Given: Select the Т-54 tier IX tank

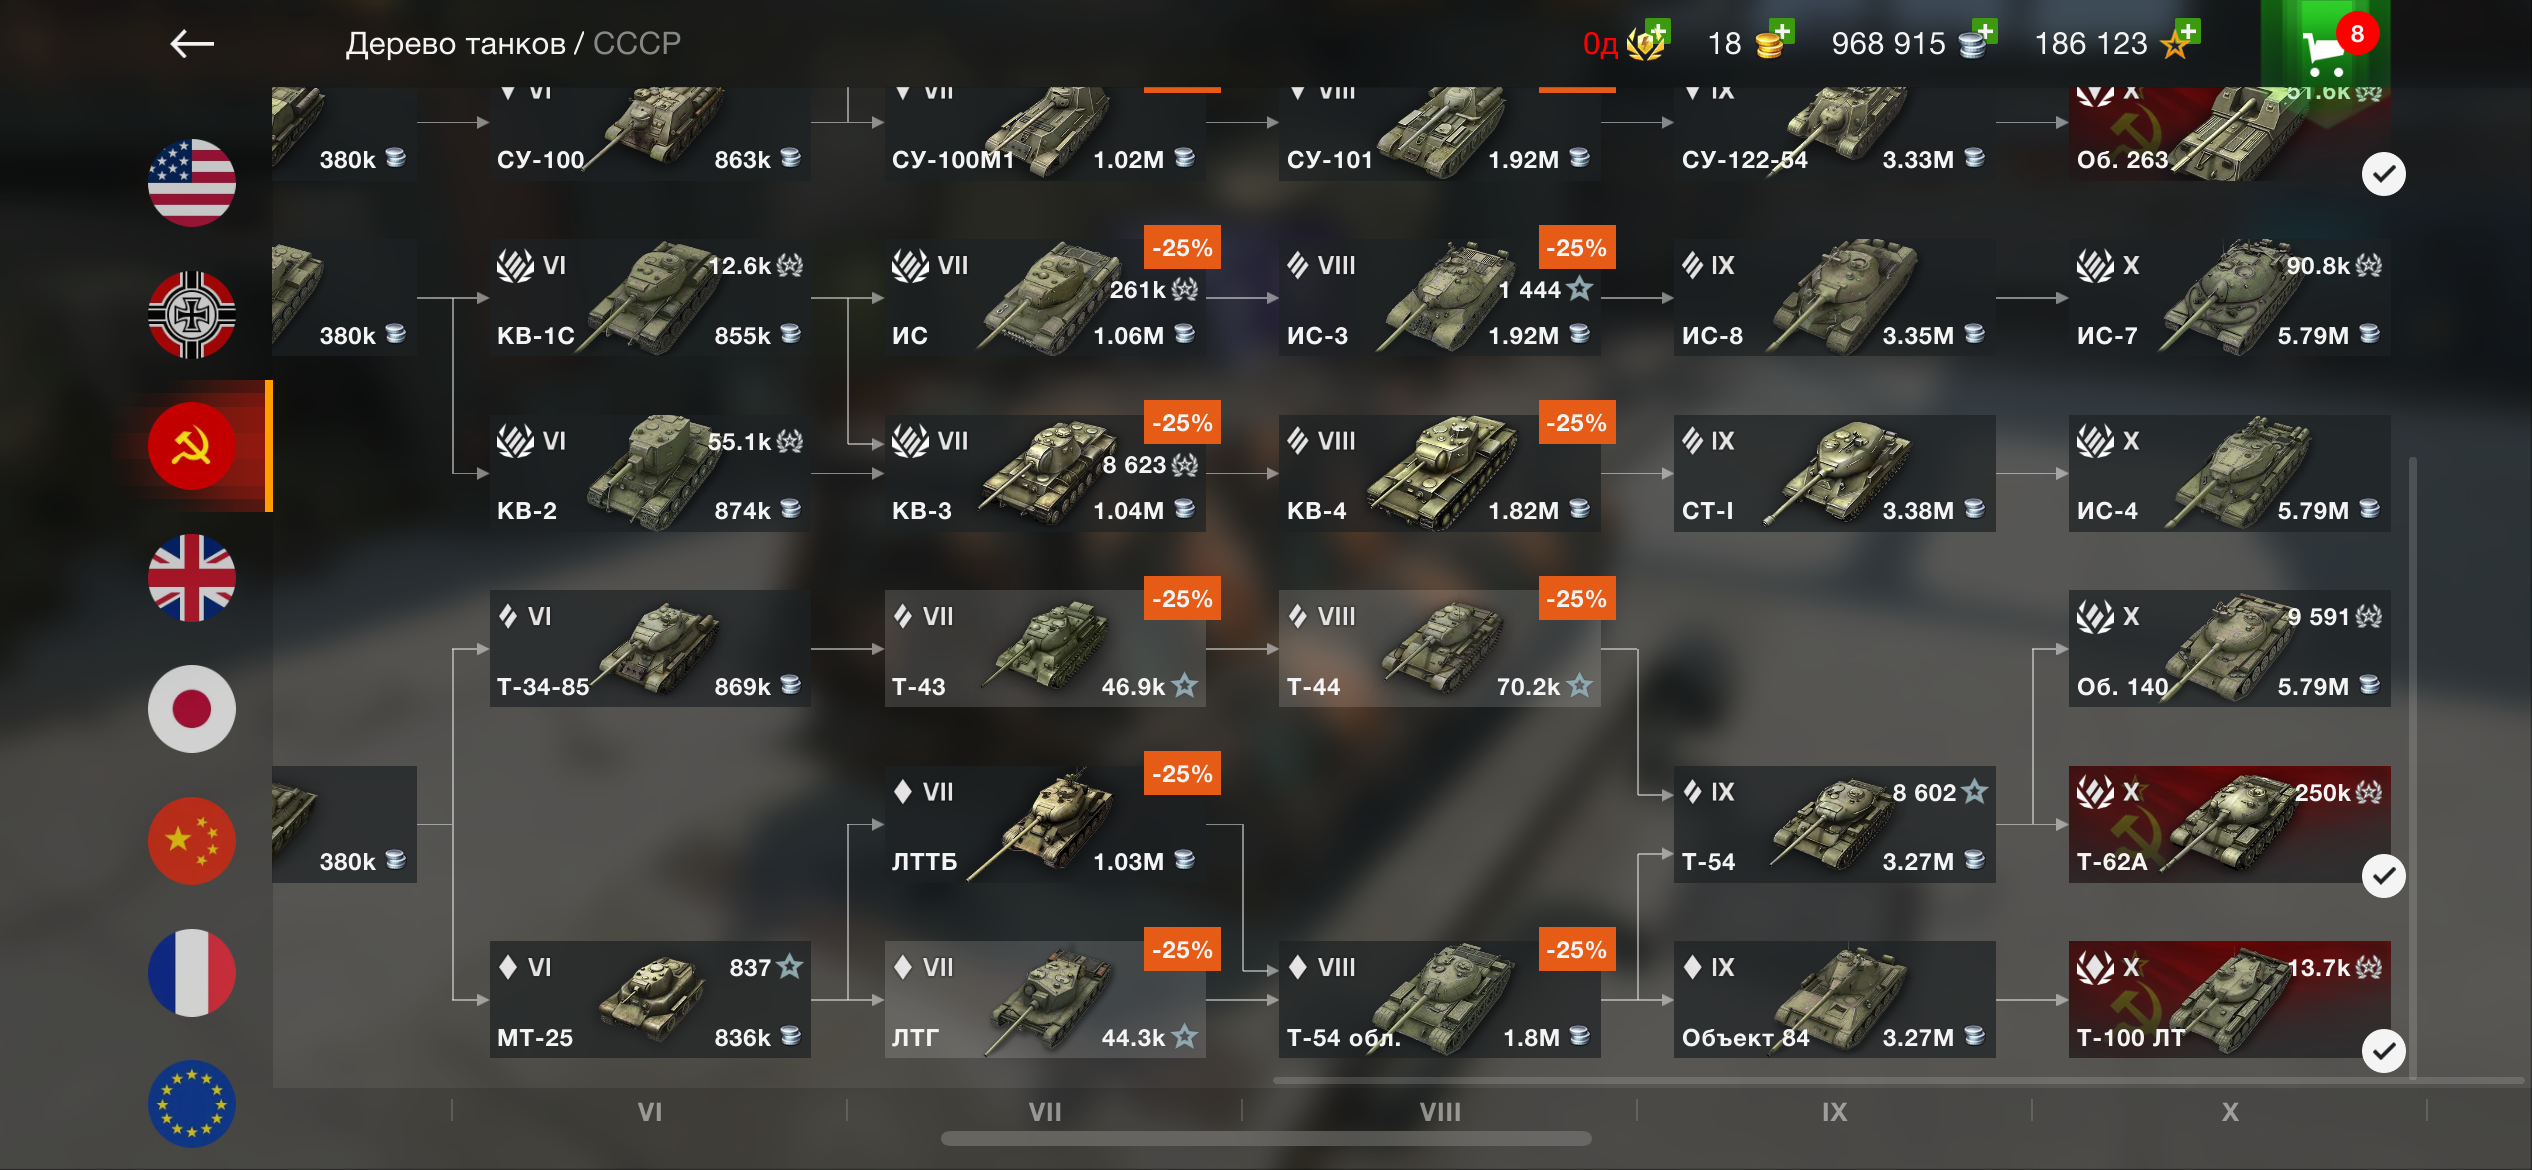Looking at the screenshot, I should pyautogui.click(x=1834, y=824).
